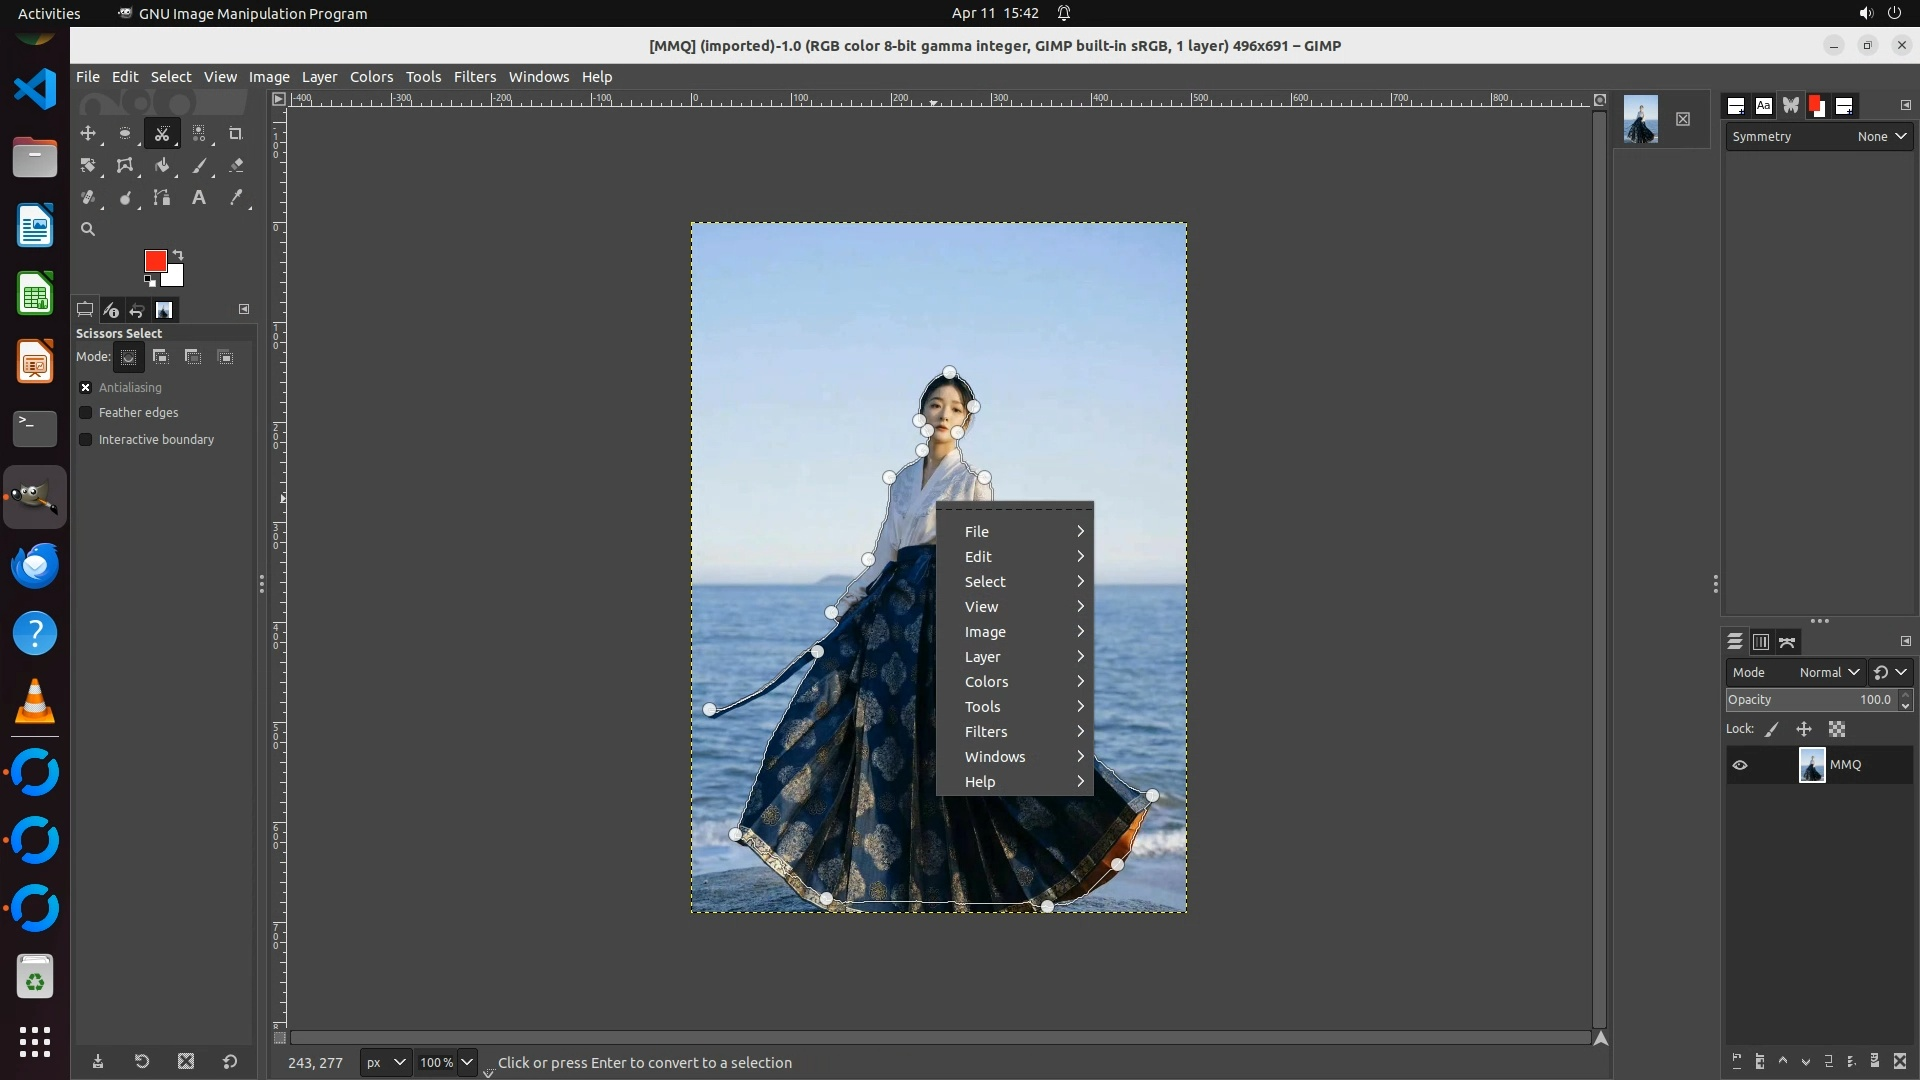Select the Crop tool

pos(236,133)
